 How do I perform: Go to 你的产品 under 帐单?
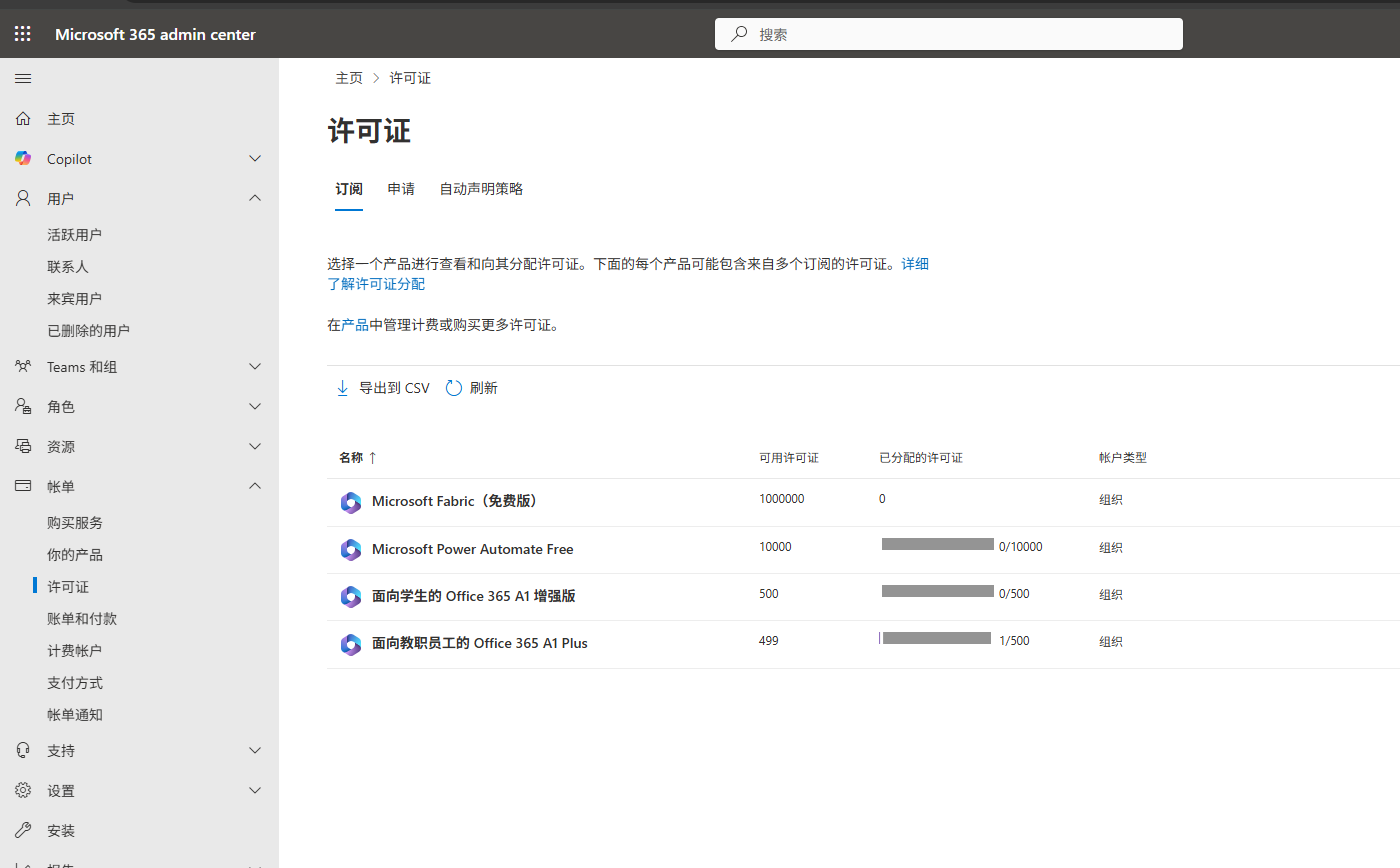click(75, 555)
